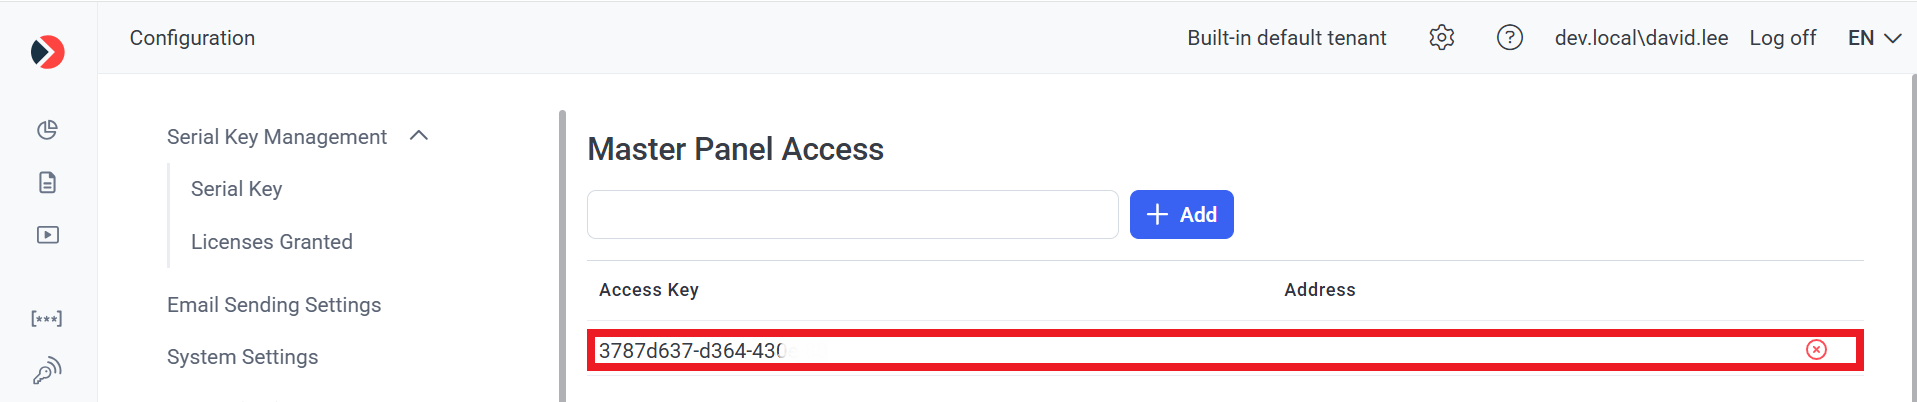
Task: Delete the 3787d637 access key entry
Action: coord(1816,349)
